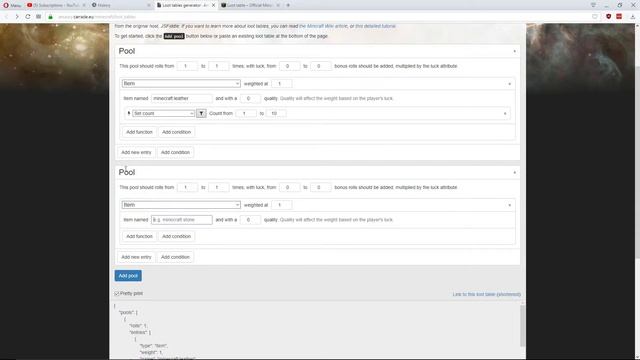Open the Set count function dropdown
Viewport: 640px width, 360px height.
click(163, 113)
